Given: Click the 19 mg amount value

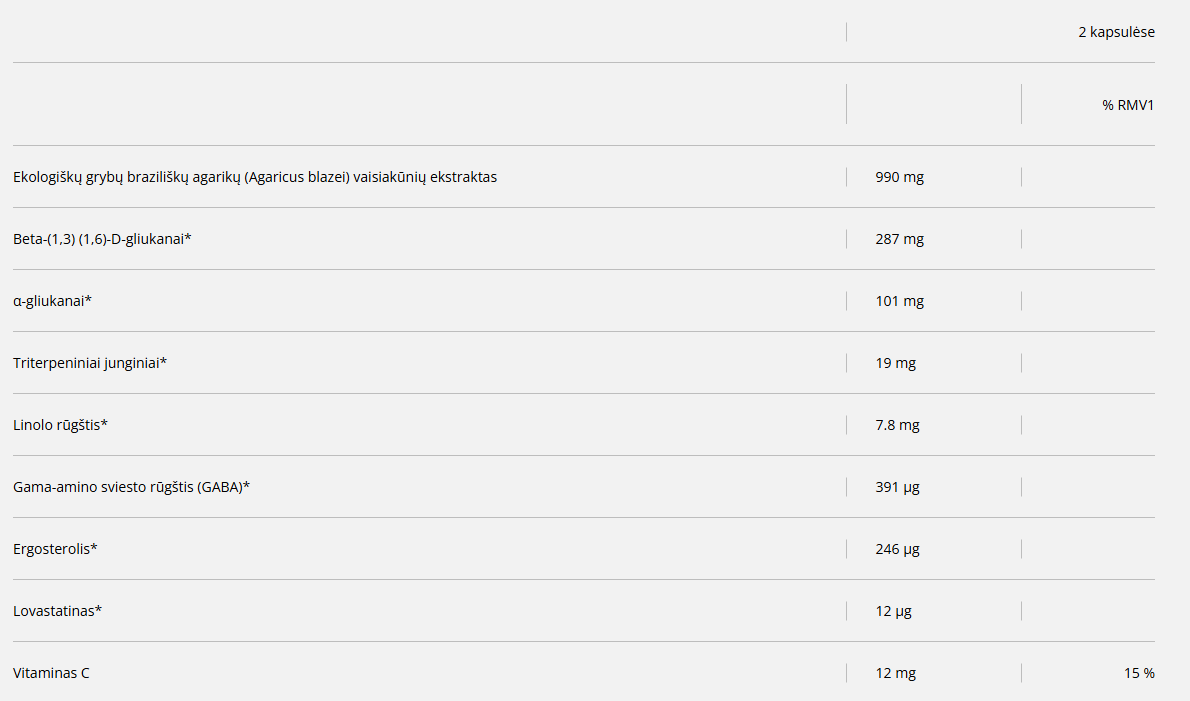Looking at the screenshot, I should [895, 363].
